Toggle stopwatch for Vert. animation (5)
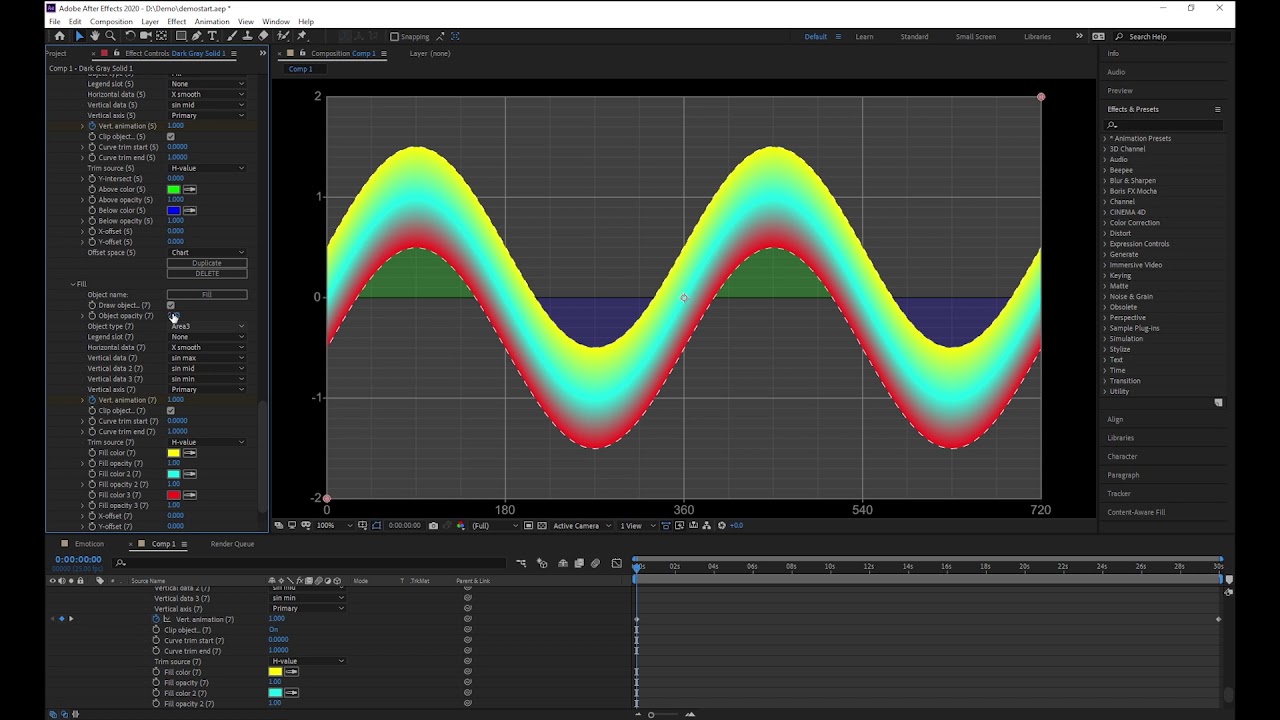This screenshot has height=720, width=1280. click(x=92, y=126)
